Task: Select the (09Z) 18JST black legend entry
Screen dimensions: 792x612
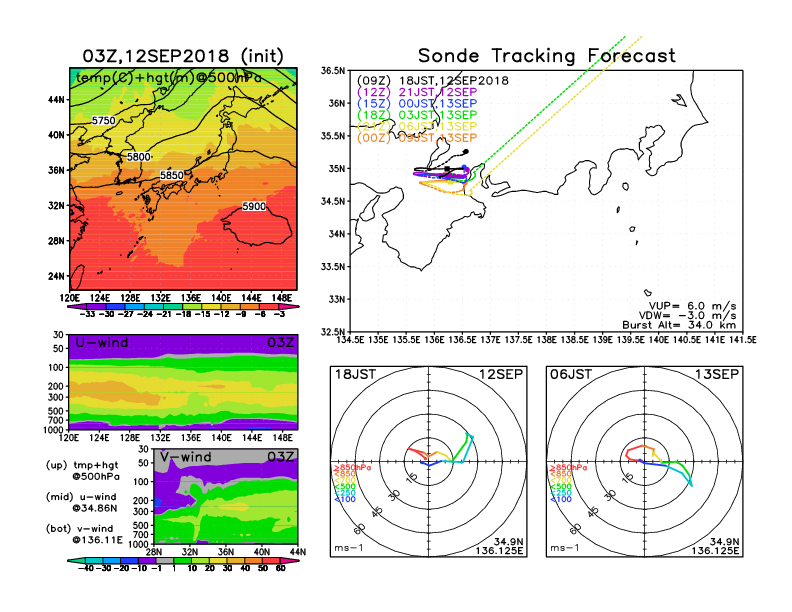Action: click(430, 80)
